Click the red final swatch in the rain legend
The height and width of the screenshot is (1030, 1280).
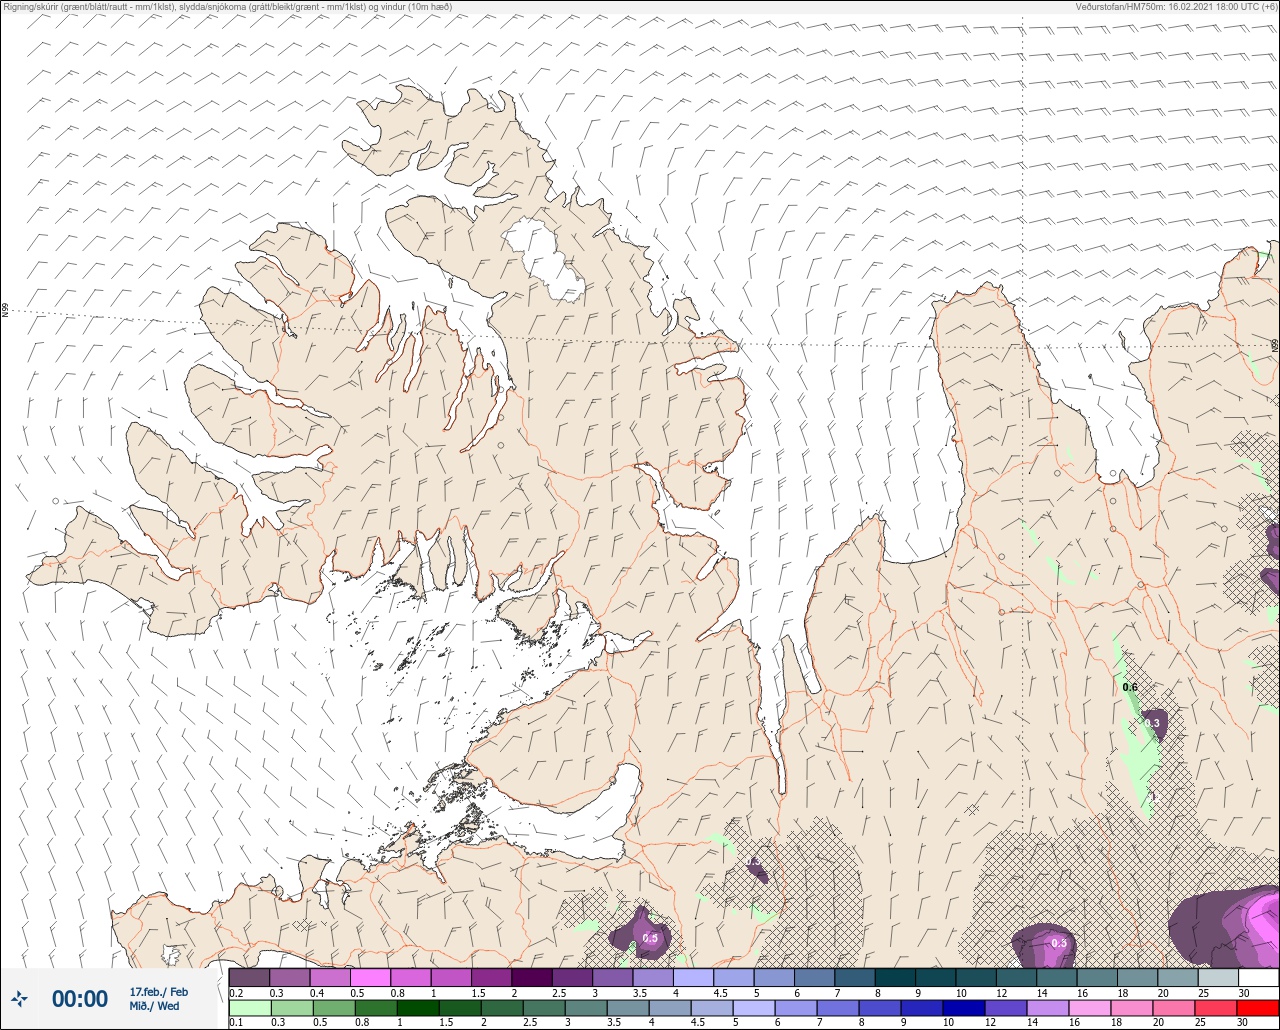point(1258,1008)
